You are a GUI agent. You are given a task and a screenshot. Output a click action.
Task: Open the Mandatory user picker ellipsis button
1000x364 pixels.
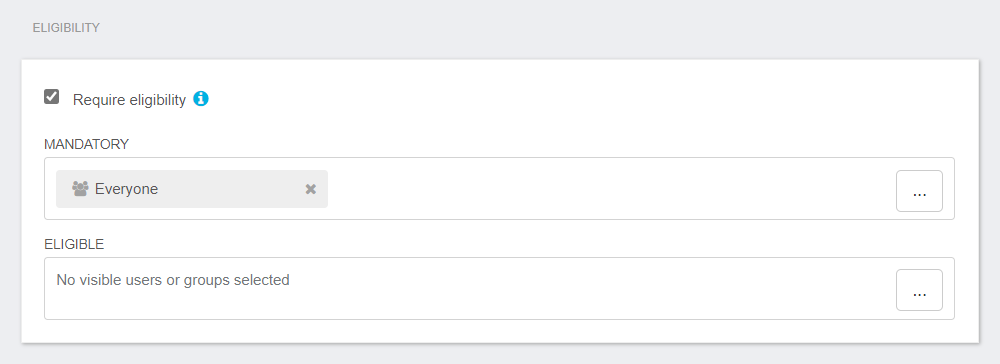click(x=919, y=191)
